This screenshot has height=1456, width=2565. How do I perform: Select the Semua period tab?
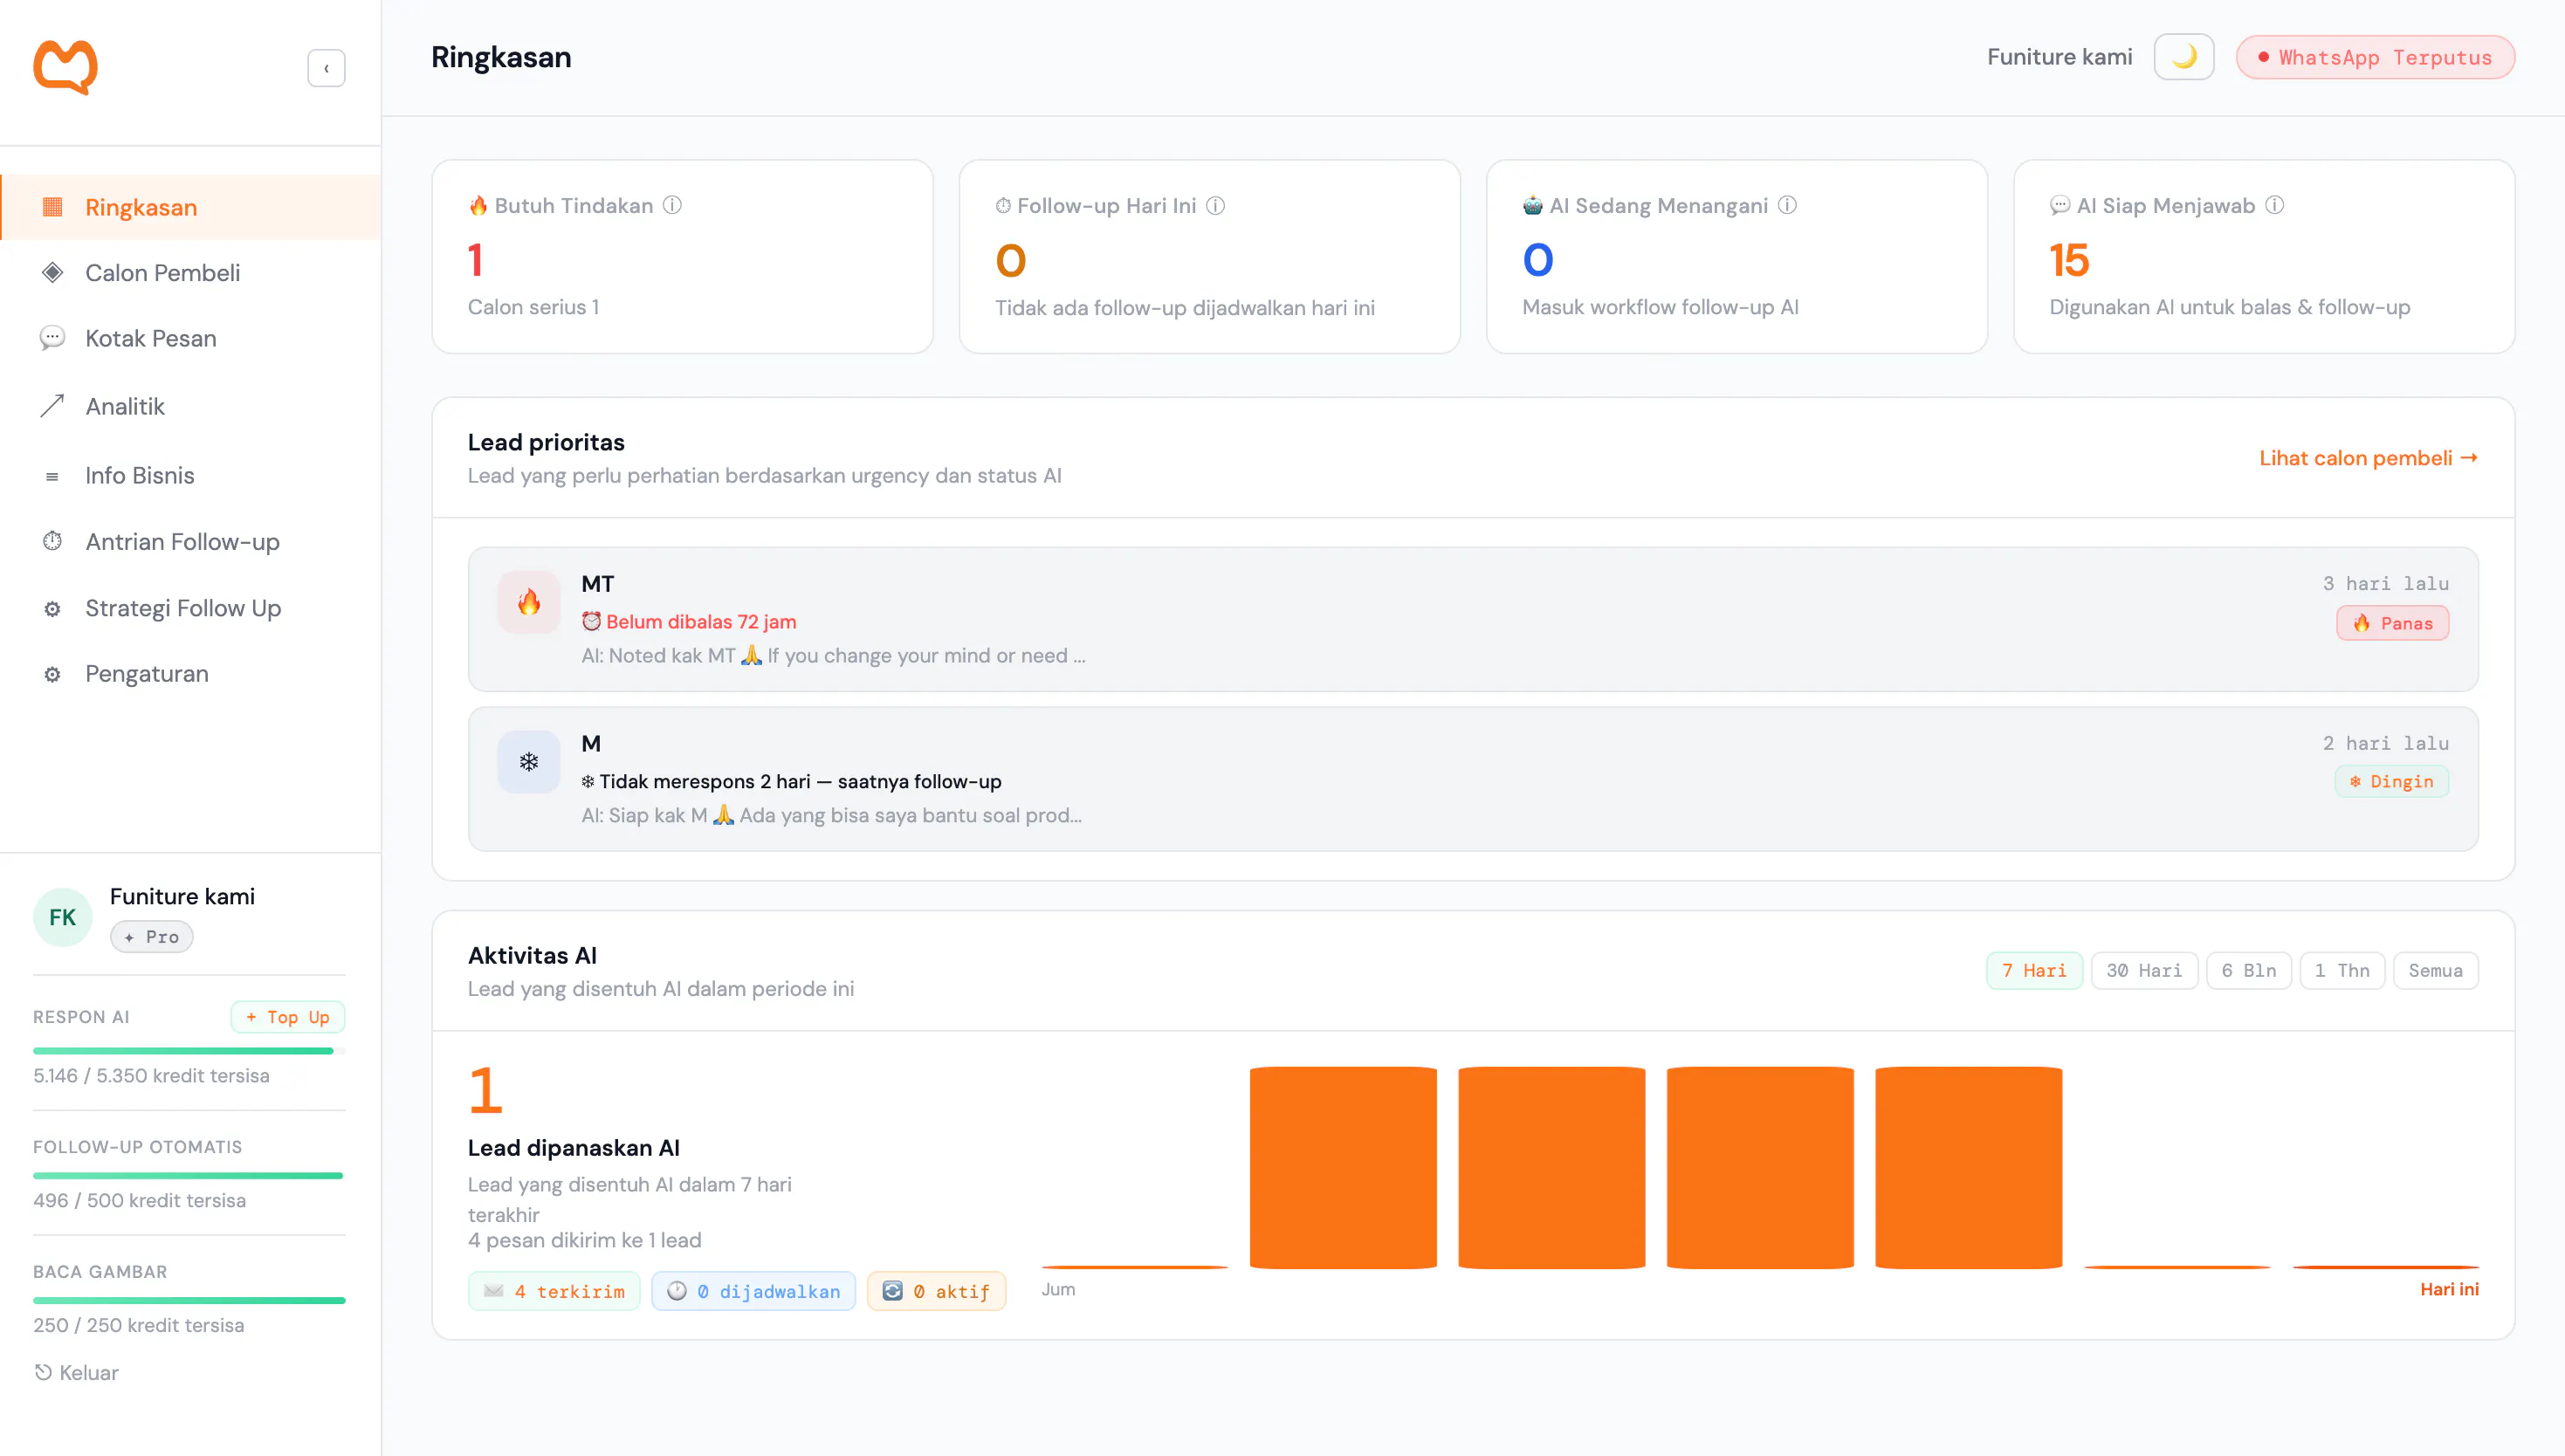[2435, 970]
